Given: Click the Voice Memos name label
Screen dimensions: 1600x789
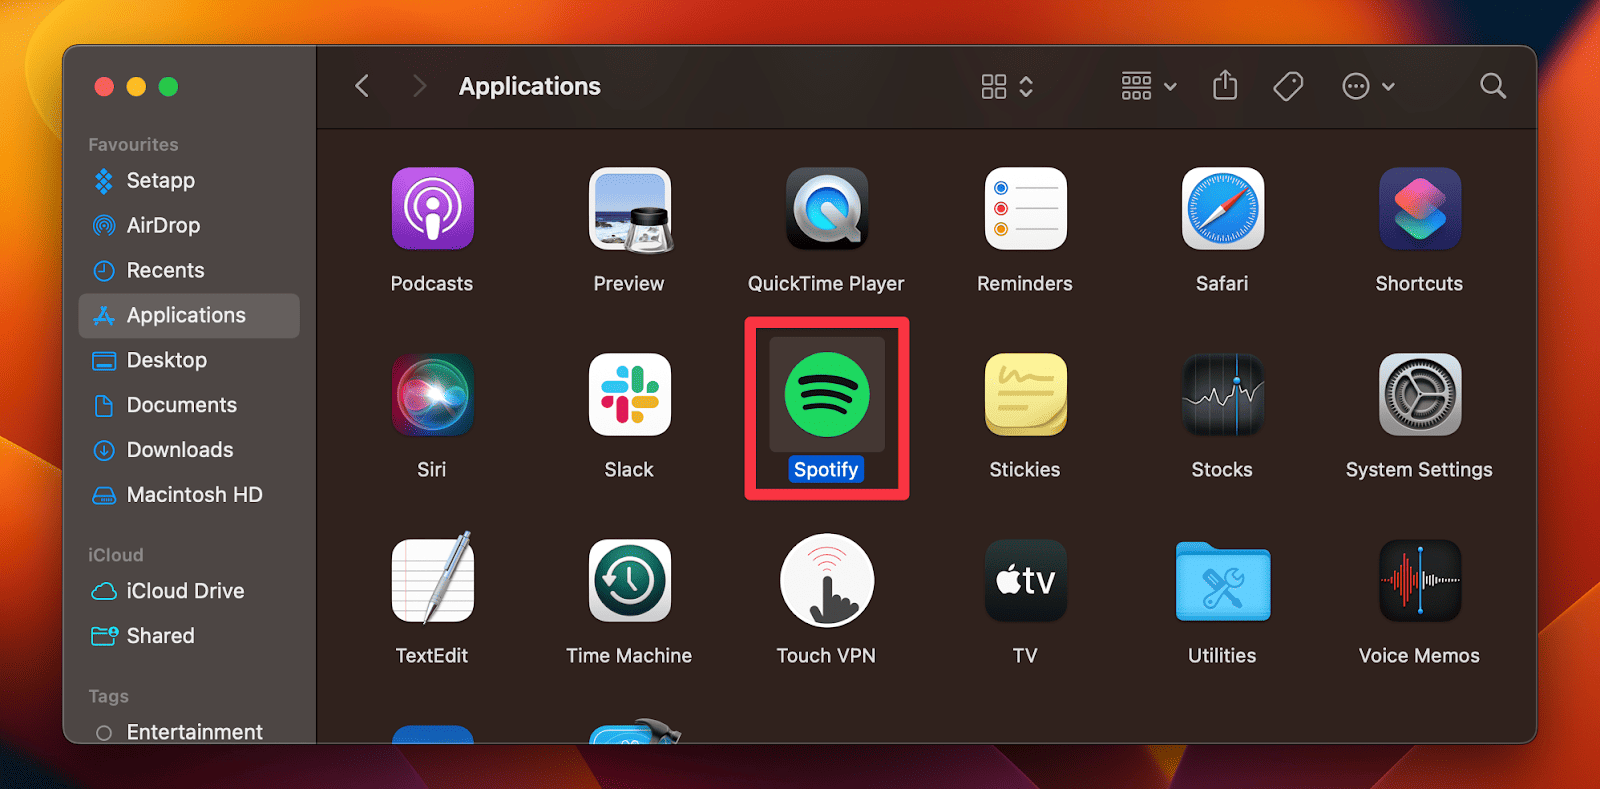Looking at the screenshot, I should coord(1419,656).
